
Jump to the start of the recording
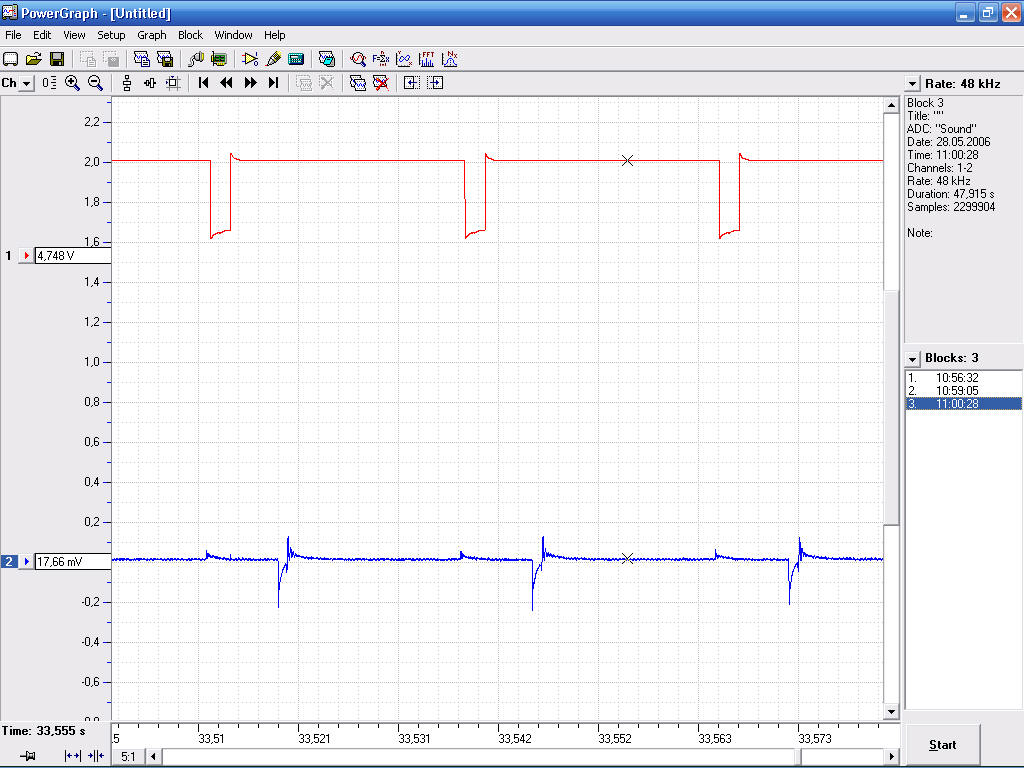tap(203, 83)
